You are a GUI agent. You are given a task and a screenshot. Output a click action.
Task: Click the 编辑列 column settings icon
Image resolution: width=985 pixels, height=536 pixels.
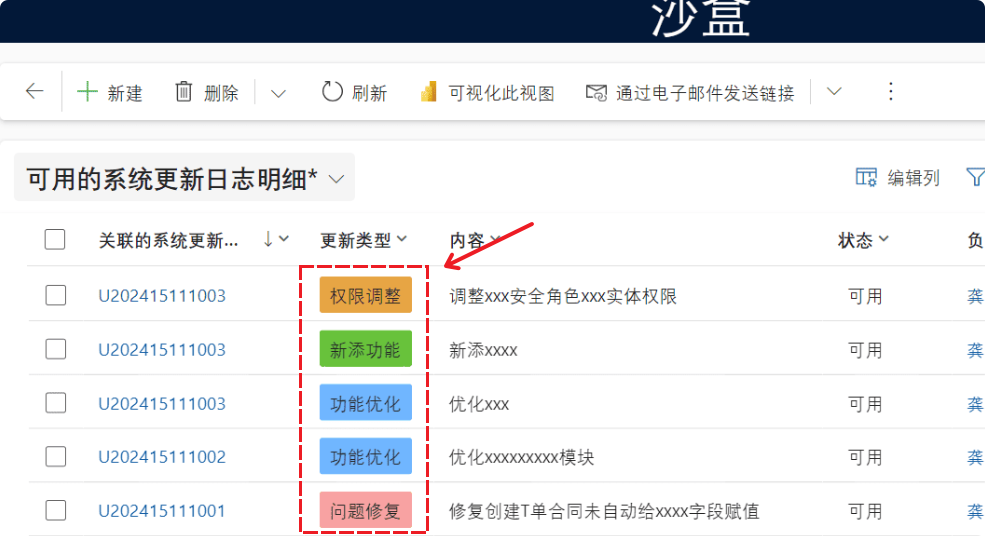coord(866,177)
